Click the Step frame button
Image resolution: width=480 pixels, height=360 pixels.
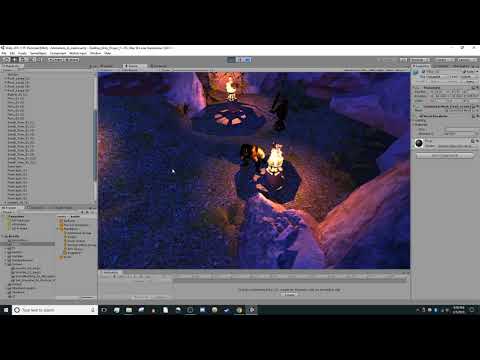(x=248, y=60)
